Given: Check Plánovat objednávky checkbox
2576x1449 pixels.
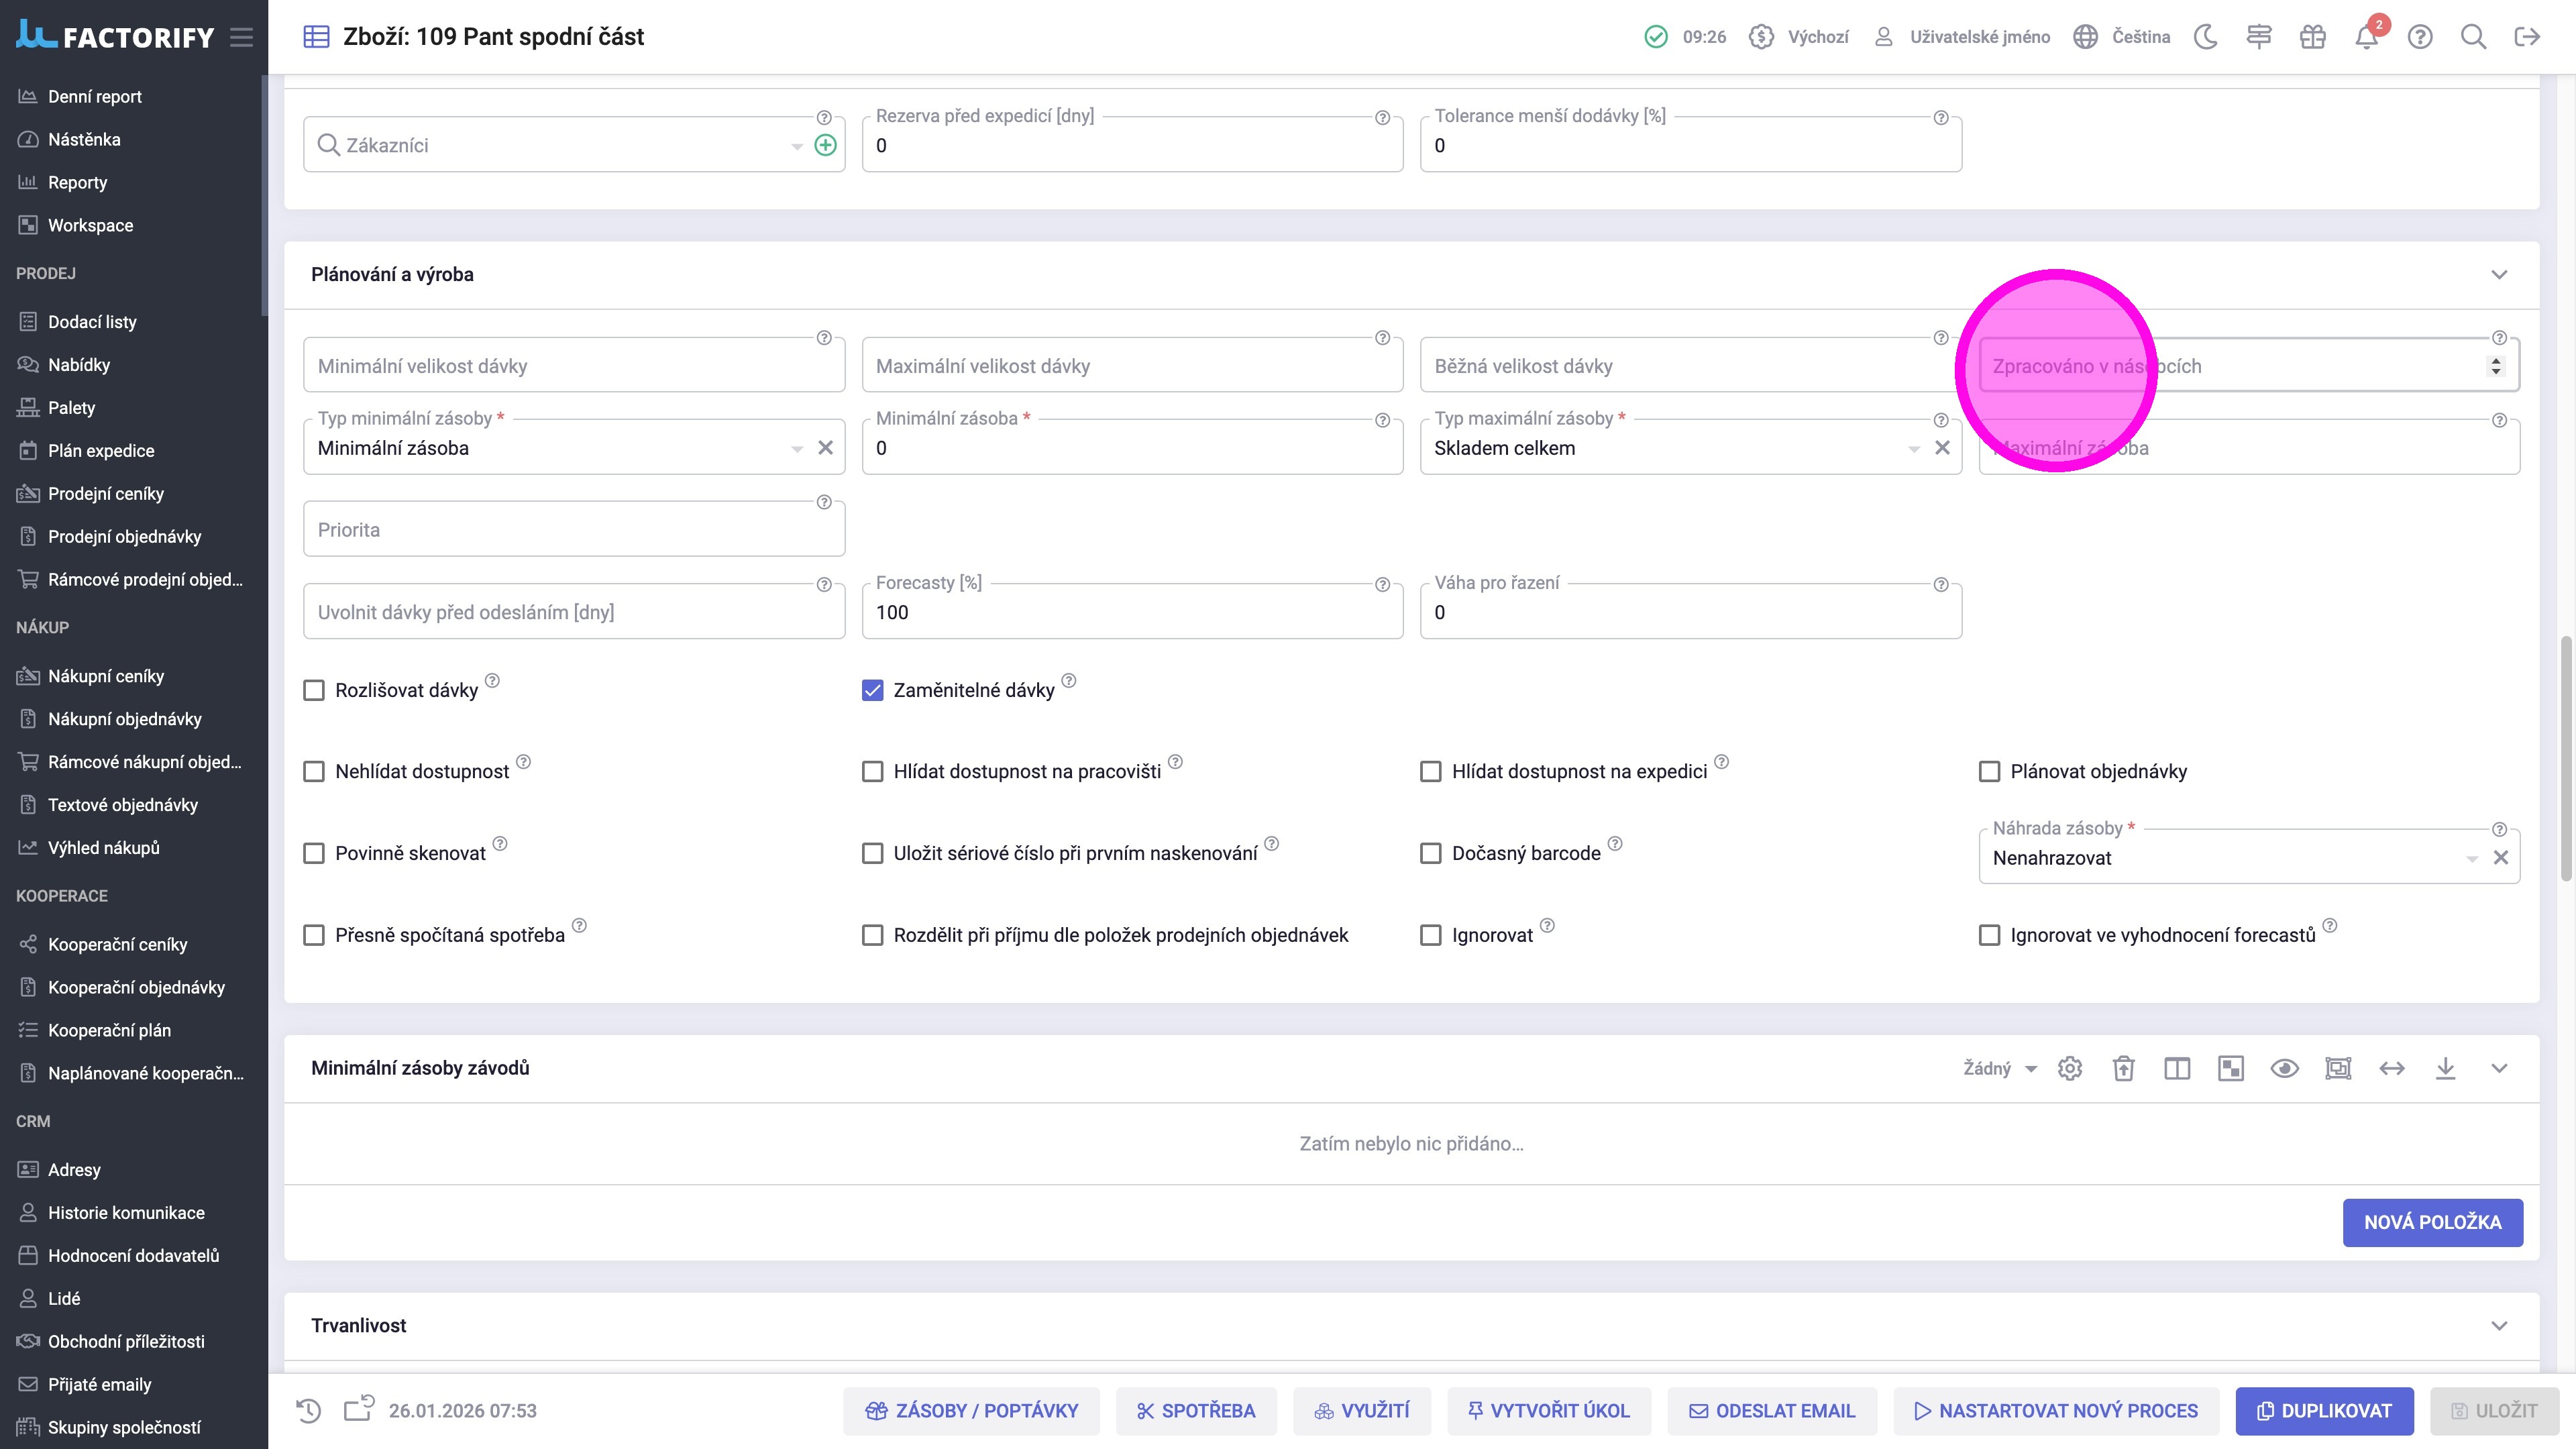Looking at the screenshot, I should tap(1989, 771).
